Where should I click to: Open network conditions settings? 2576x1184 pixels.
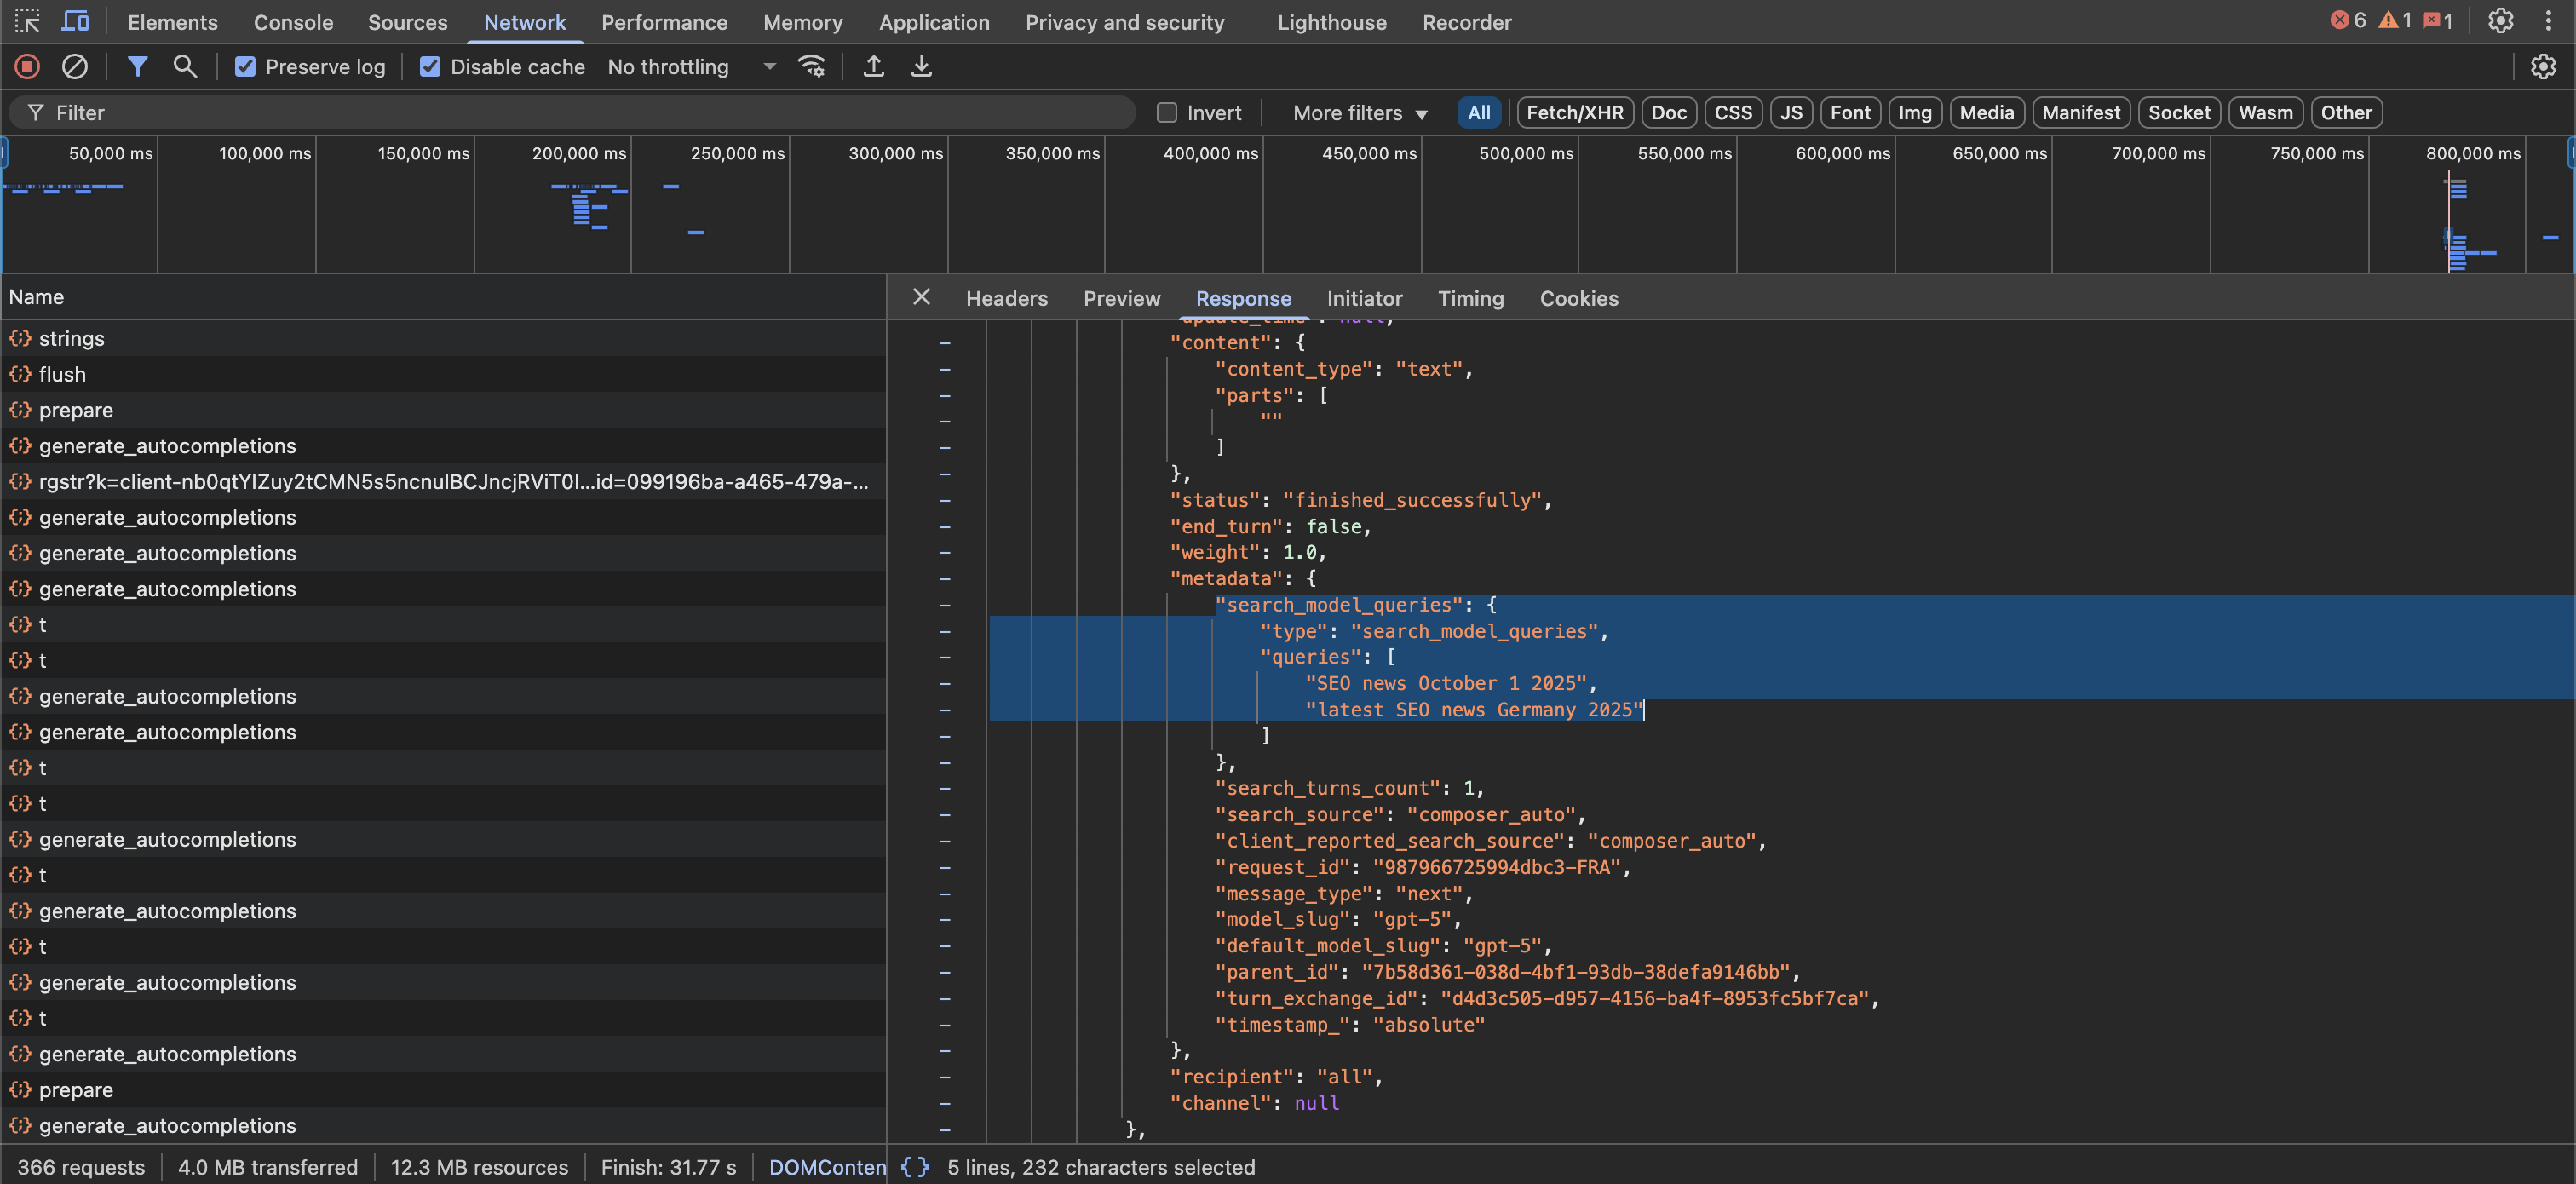pyautogui.click(x=812, y=66)
